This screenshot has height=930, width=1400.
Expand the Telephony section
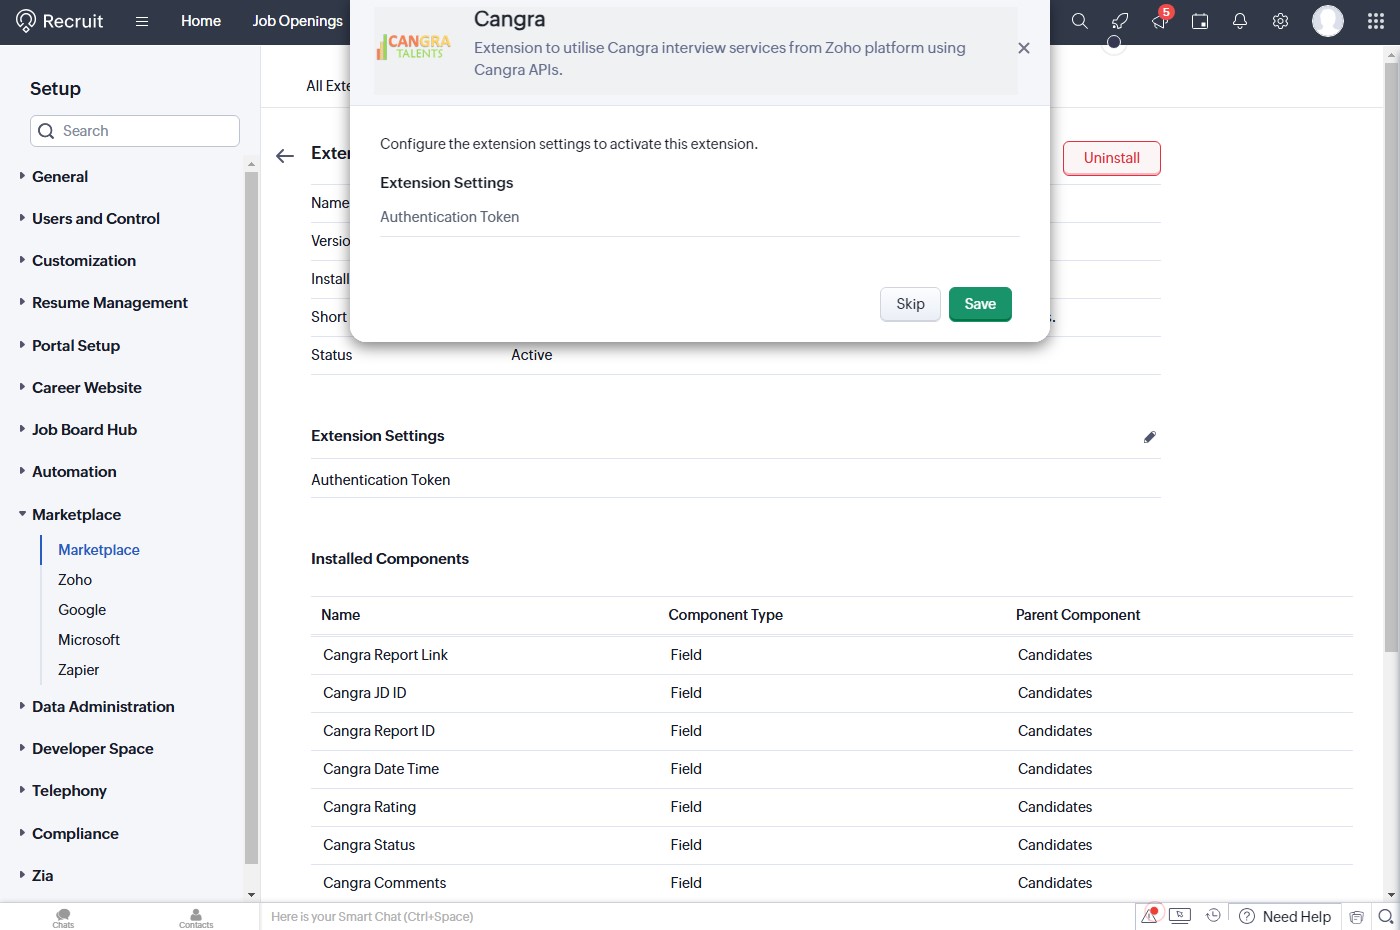coord(69,790)
